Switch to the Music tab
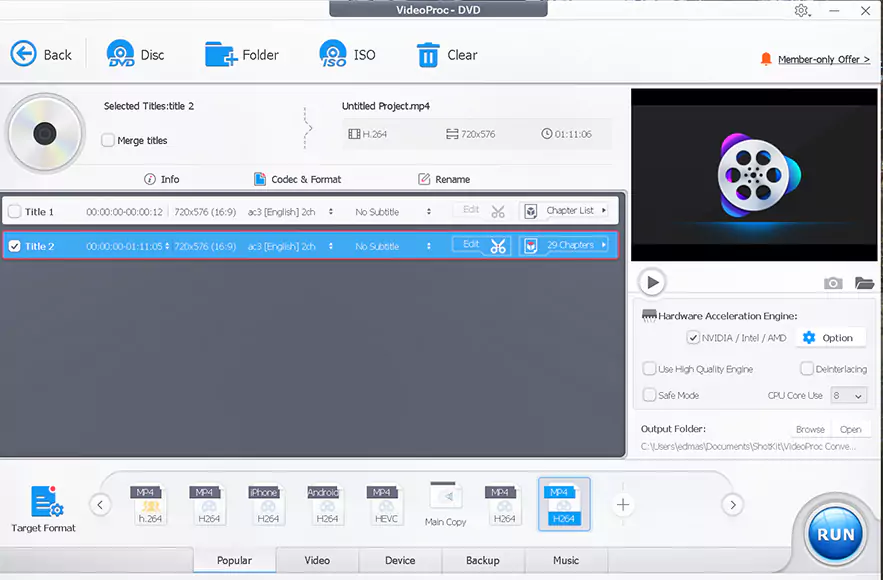Screen dimensions: 883x580 click(x=566, y=560)
